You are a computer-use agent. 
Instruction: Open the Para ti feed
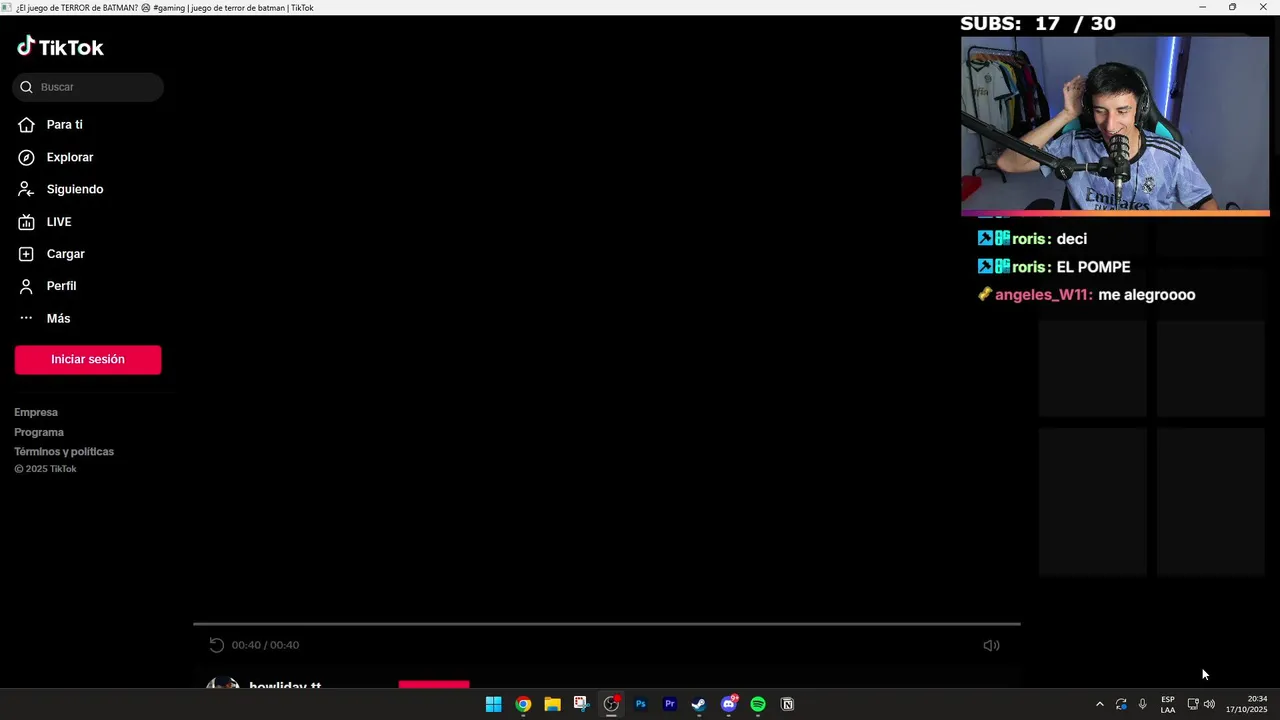coord(64,125)
